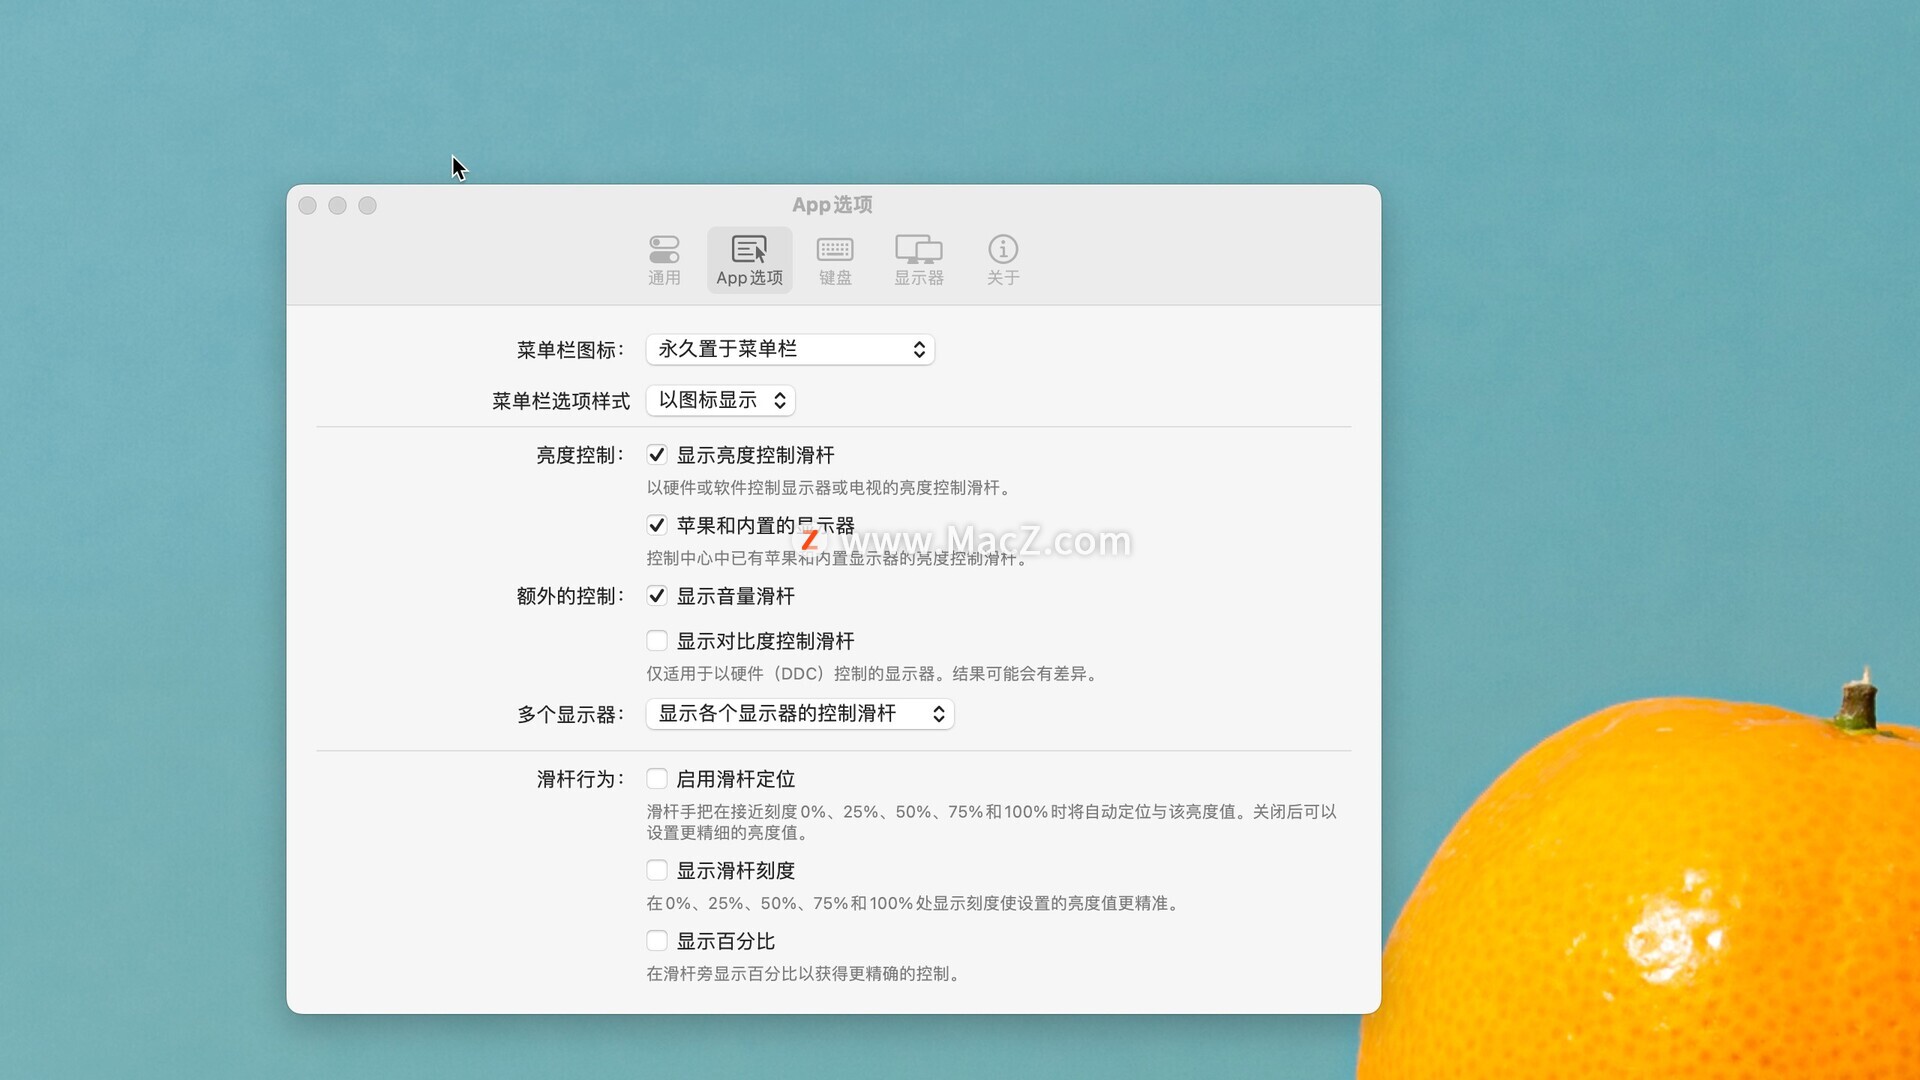Click the 额外的控制: label text
Viewport: 1920px width, 1080px height.
[x=571, y=596]
